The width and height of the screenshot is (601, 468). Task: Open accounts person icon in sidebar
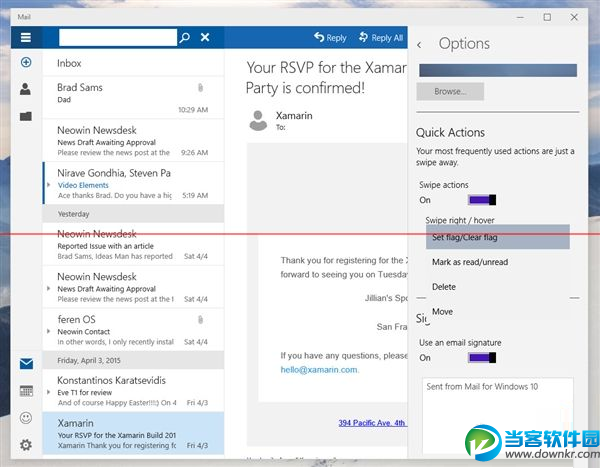pos(26,89)
